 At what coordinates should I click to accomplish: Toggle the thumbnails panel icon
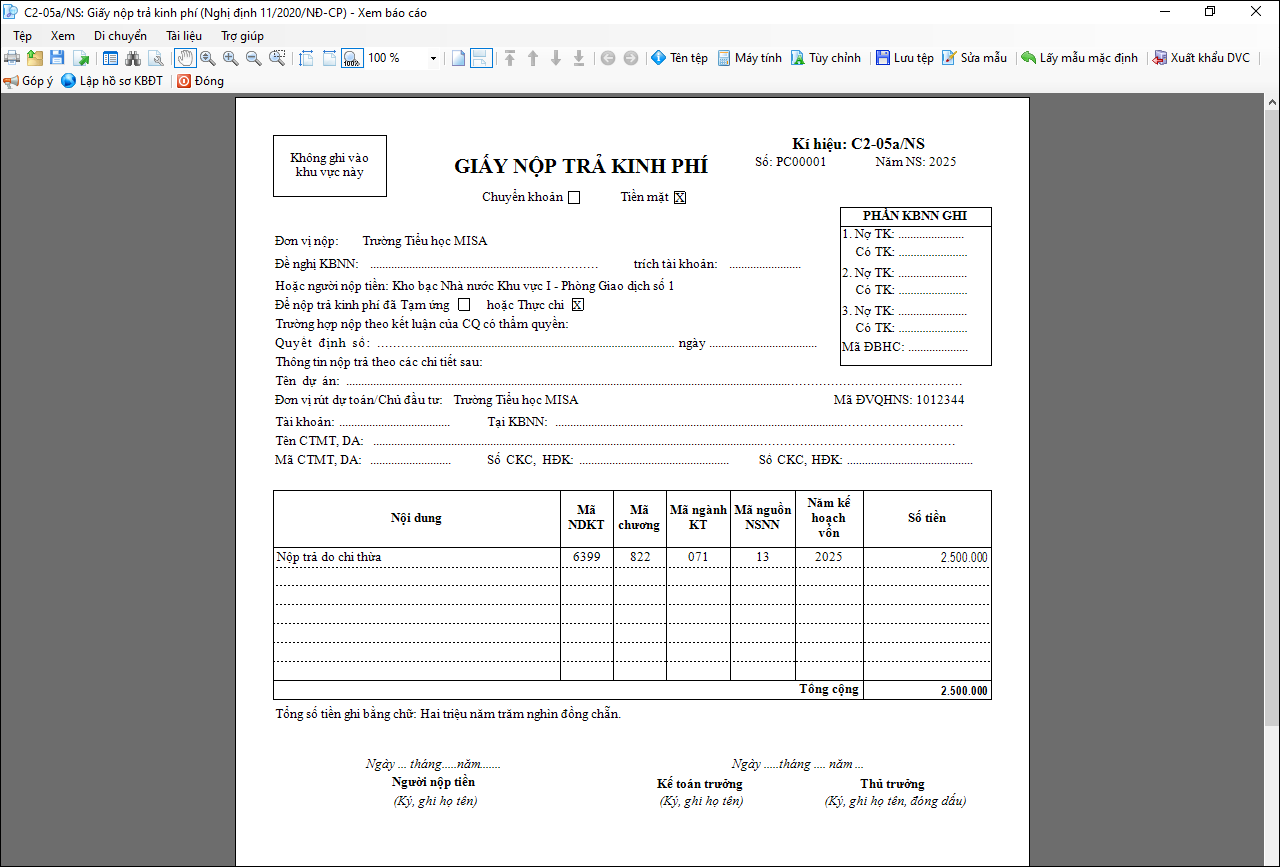(110, 58)
